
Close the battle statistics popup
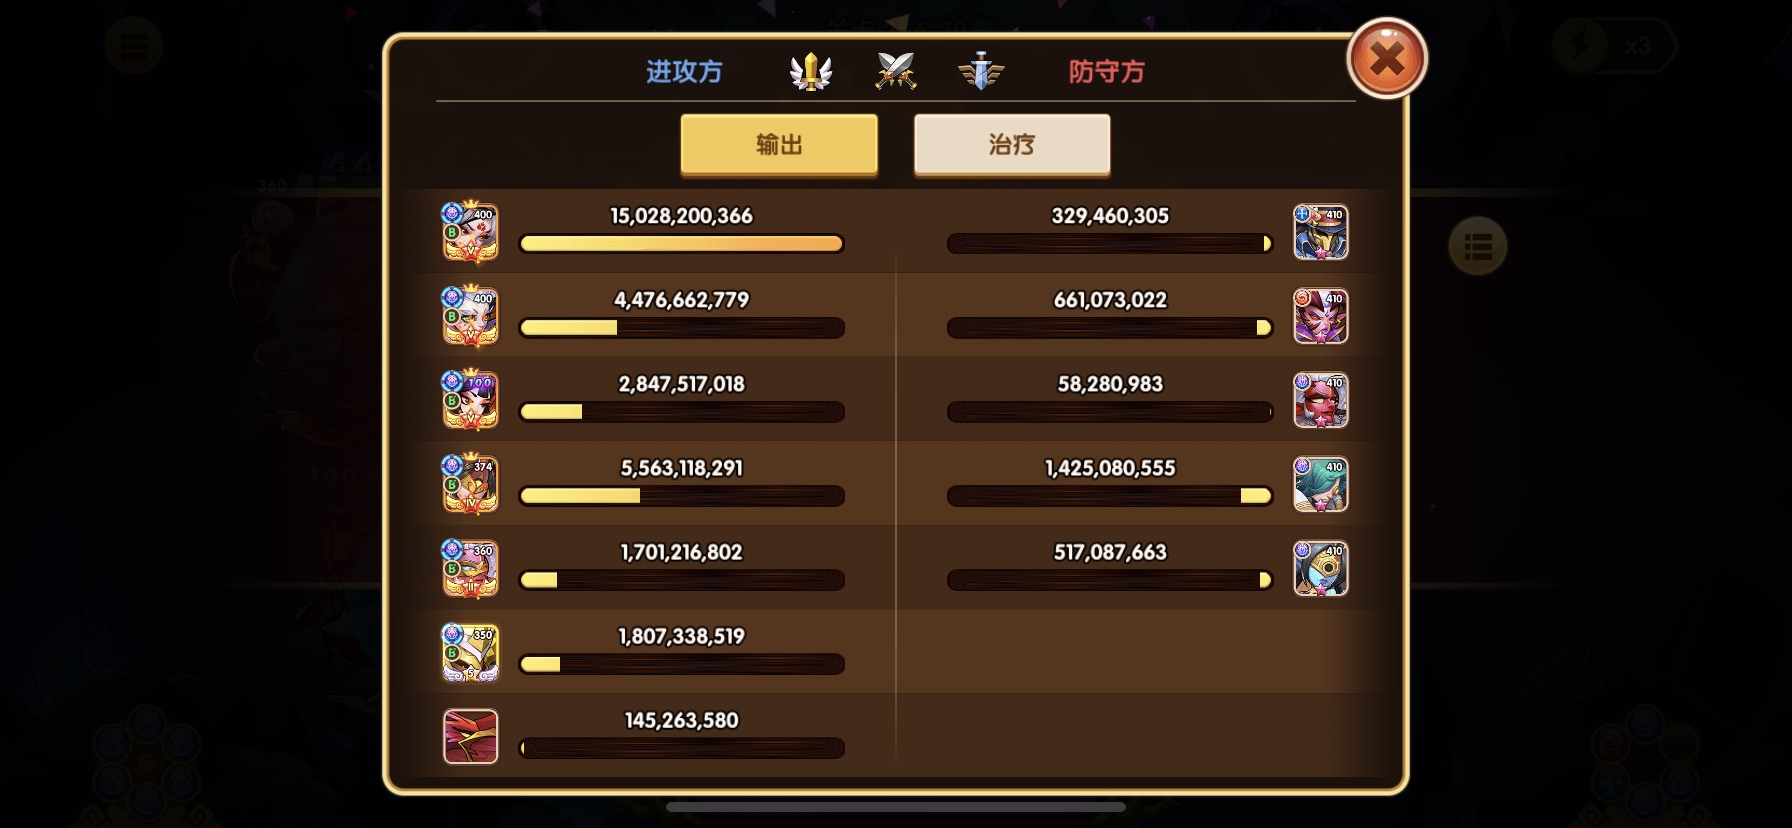coord(1387,58)
